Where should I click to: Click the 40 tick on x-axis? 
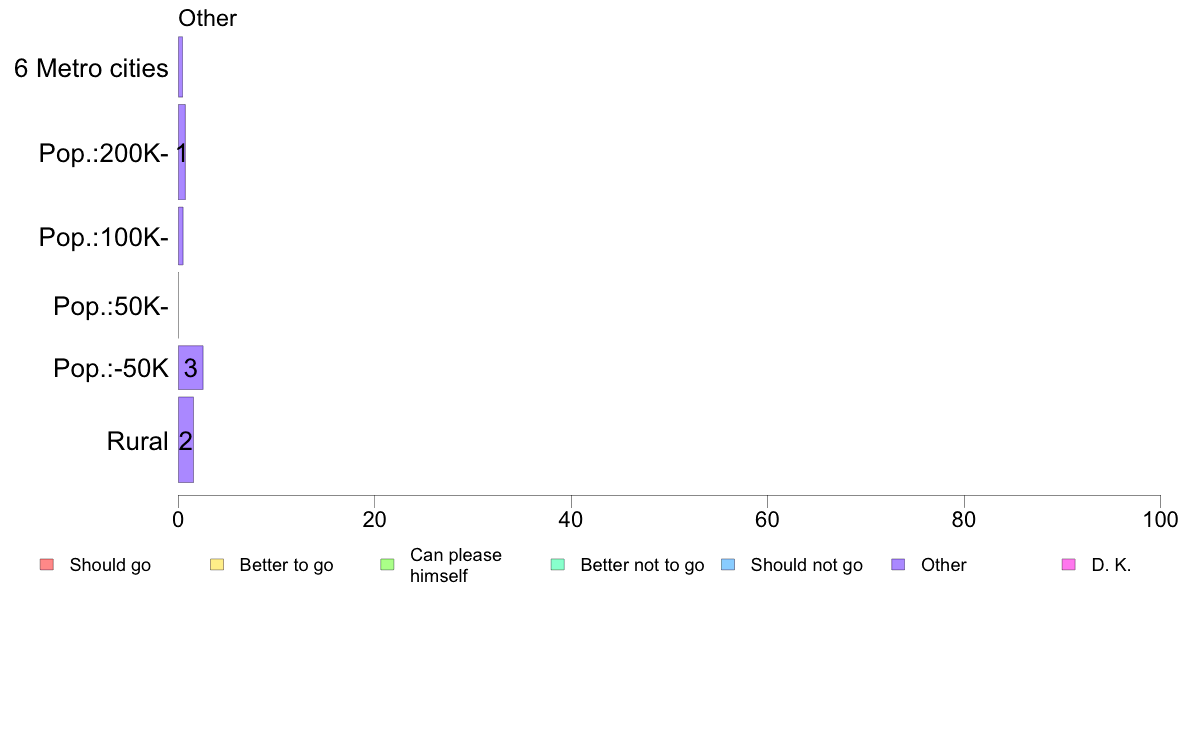click(571, 519)
